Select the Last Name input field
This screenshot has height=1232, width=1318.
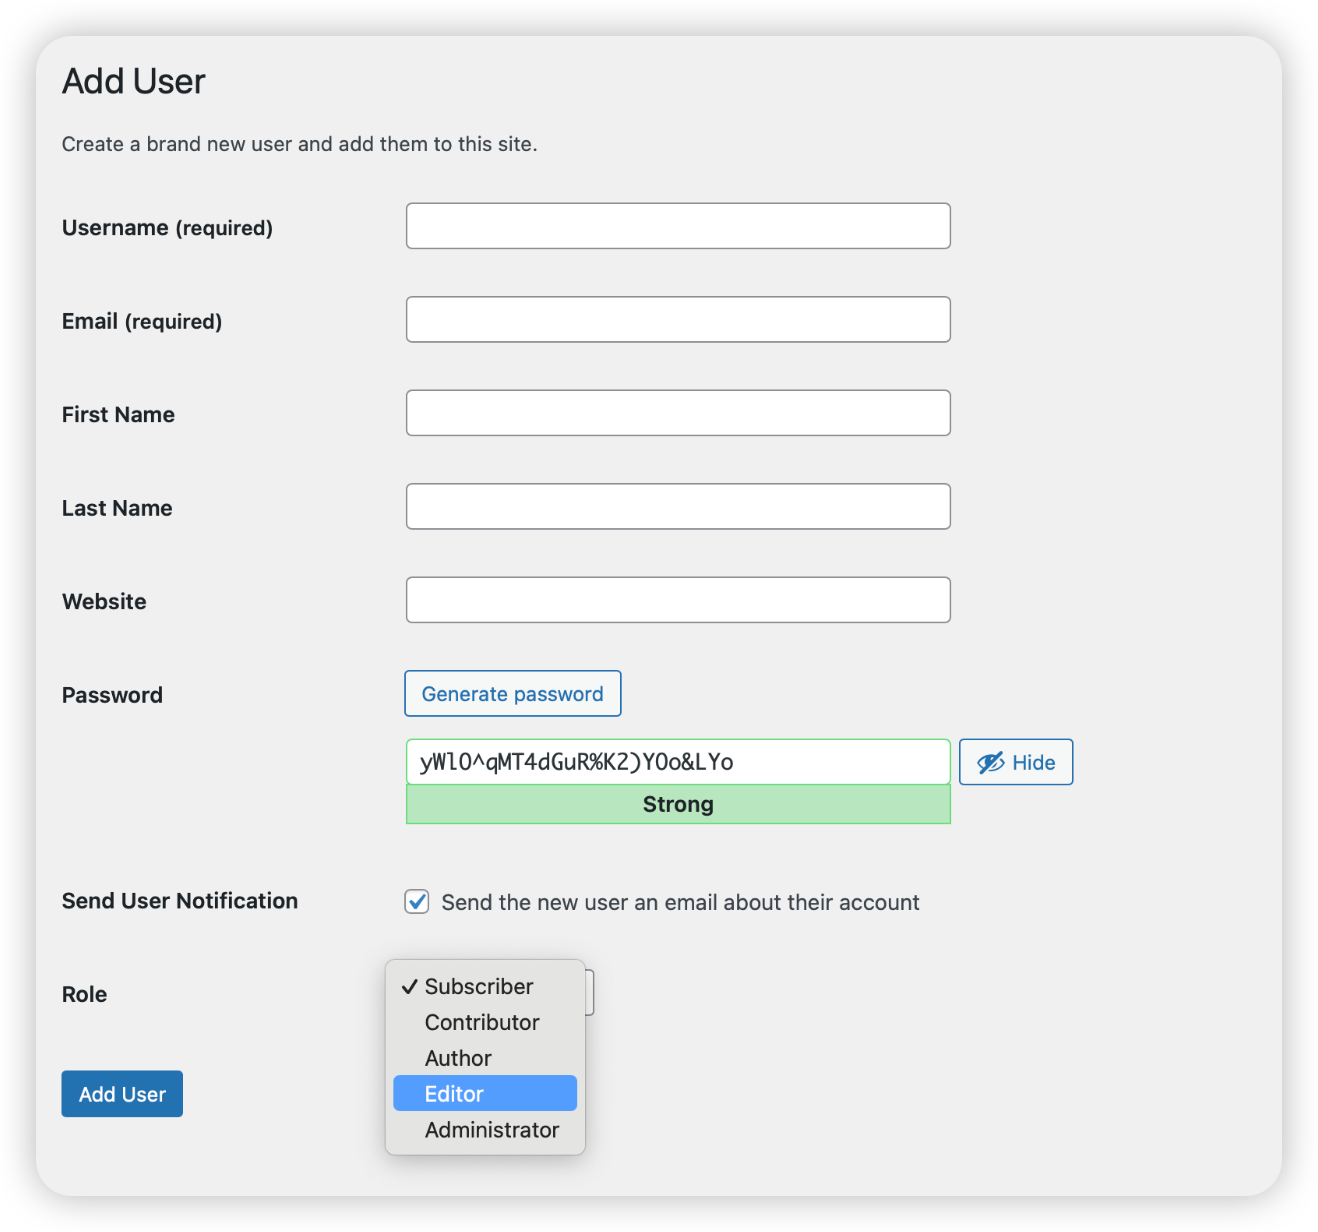pyautogui.click(x=678, y=506)
